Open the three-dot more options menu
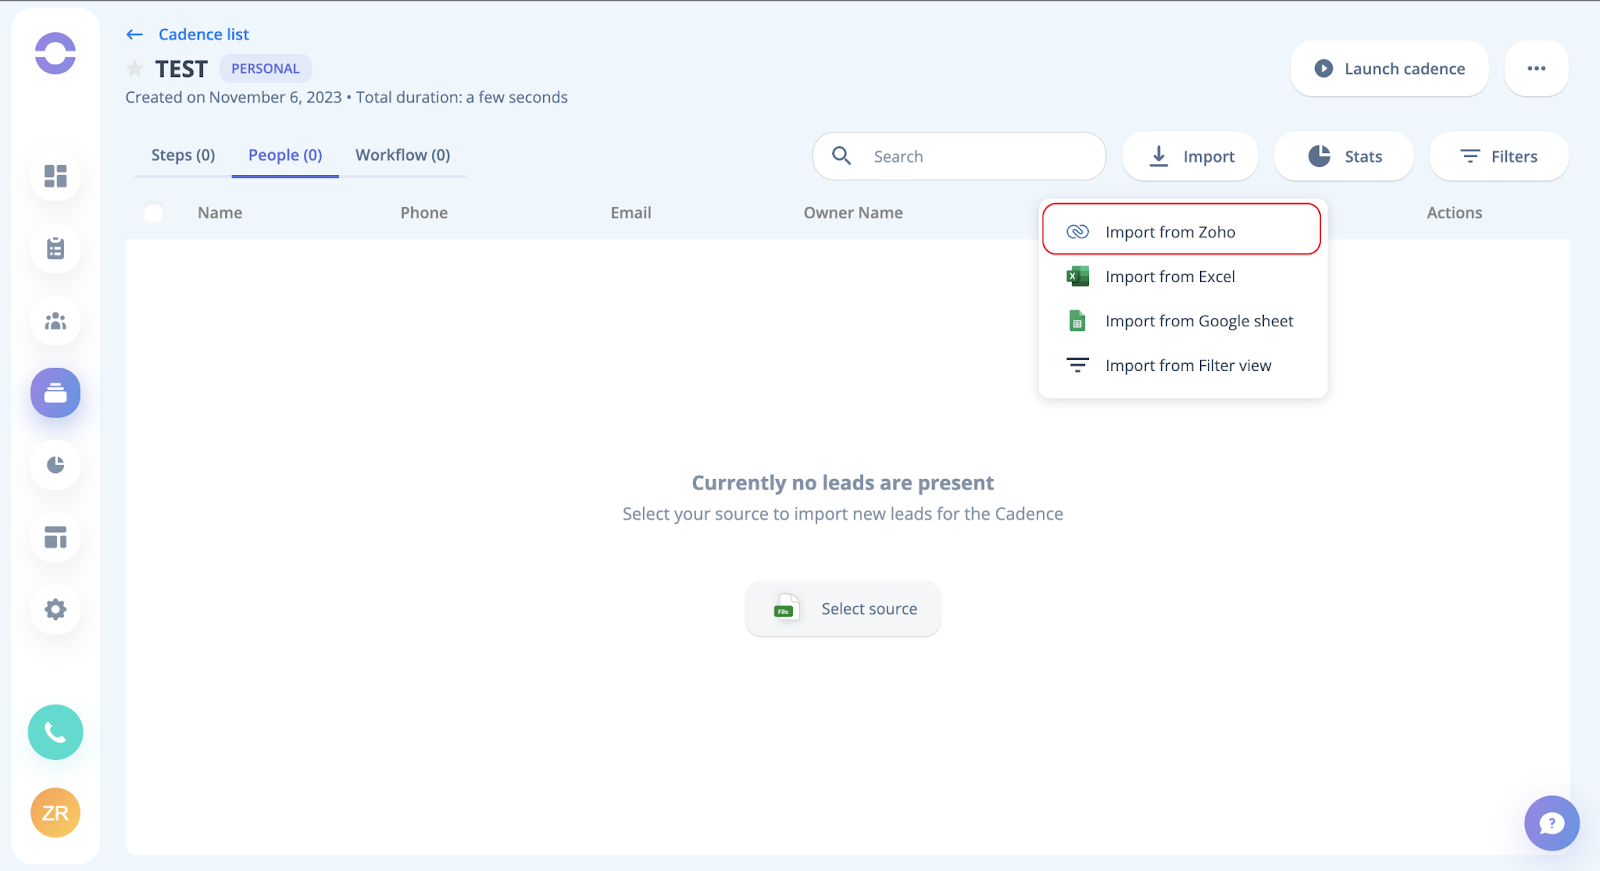This screenshot has height=871, width=1600. [1536, 69]
